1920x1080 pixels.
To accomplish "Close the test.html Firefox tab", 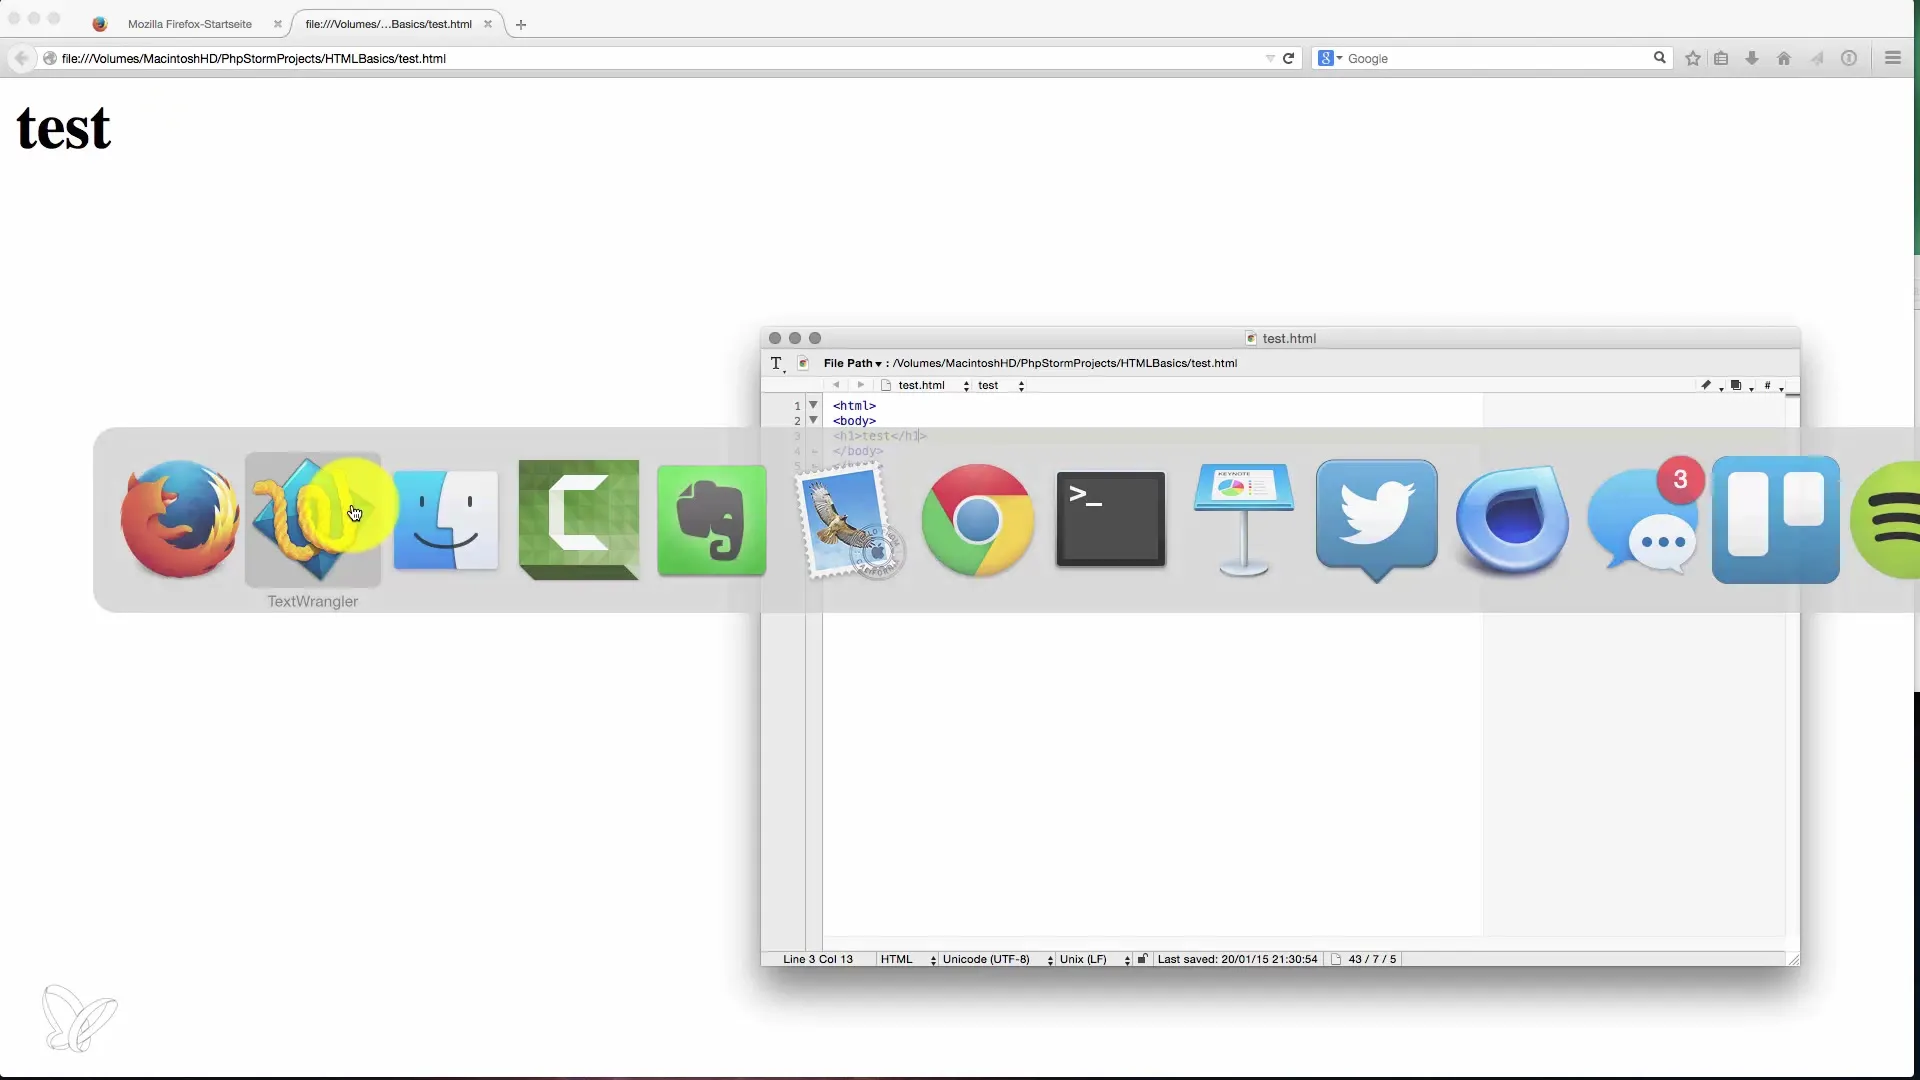I will coord(488,24).
